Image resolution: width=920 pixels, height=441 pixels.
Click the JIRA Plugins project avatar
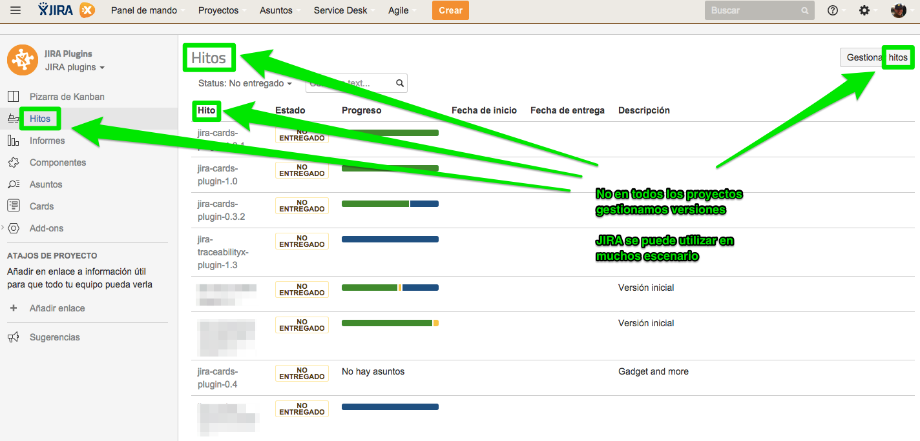tap(22, 59)
